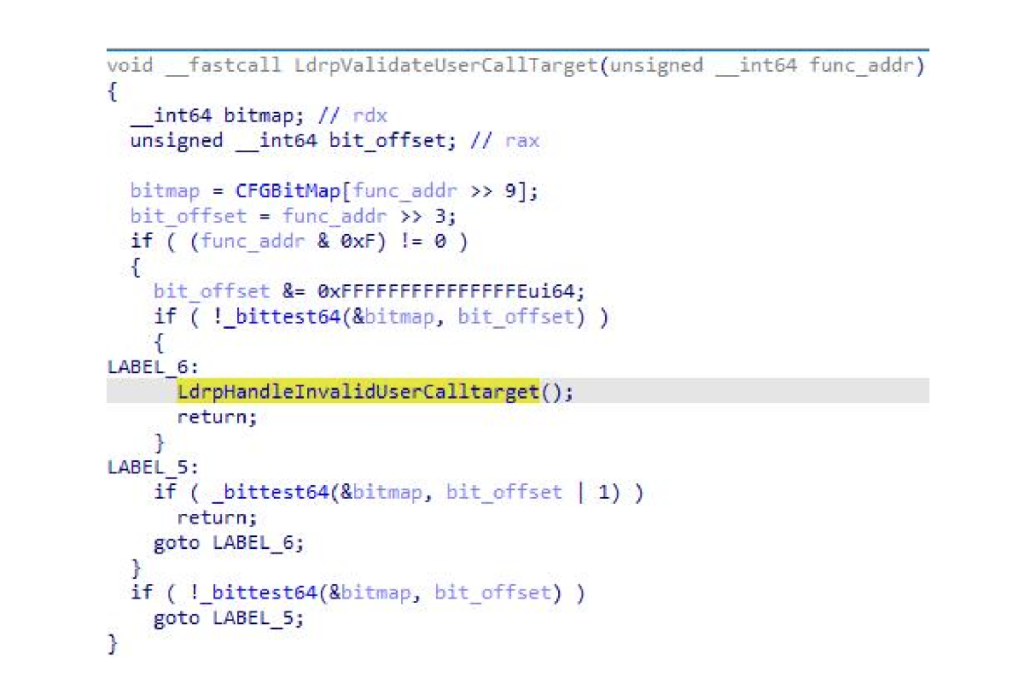Click the rax register comment
Screen dimensions: 1024x684
(520, 141)
